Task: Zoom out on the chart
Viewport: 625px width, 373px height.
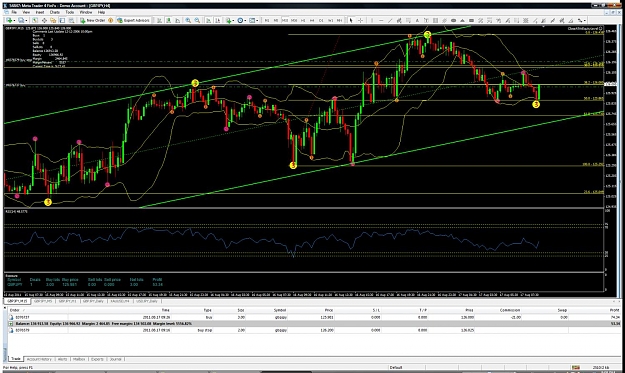Action: tap(197, 20)
